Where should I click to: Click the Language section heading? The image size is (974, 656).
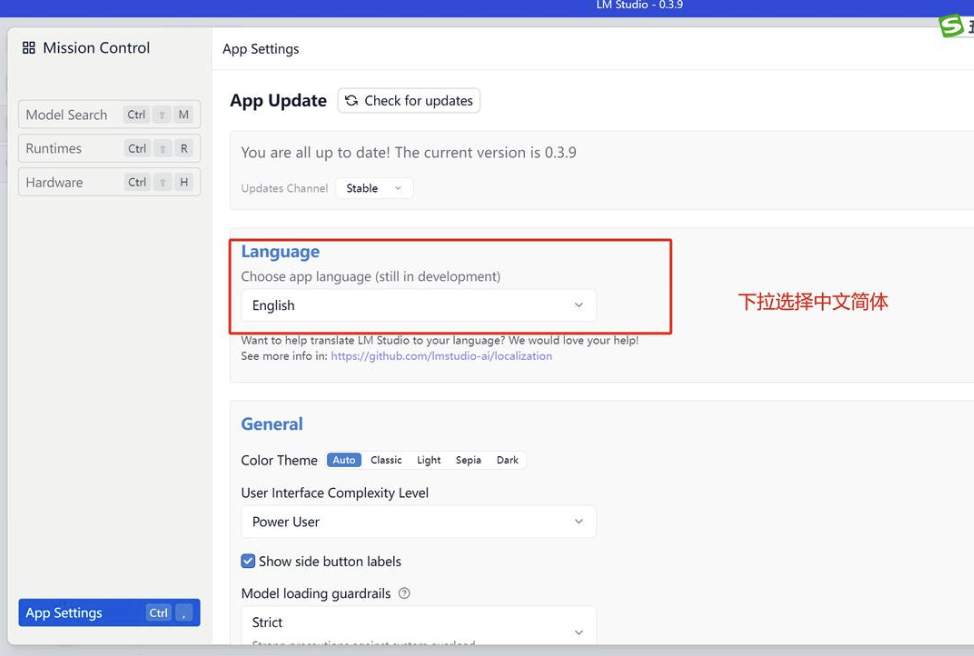tap(280, 252)
